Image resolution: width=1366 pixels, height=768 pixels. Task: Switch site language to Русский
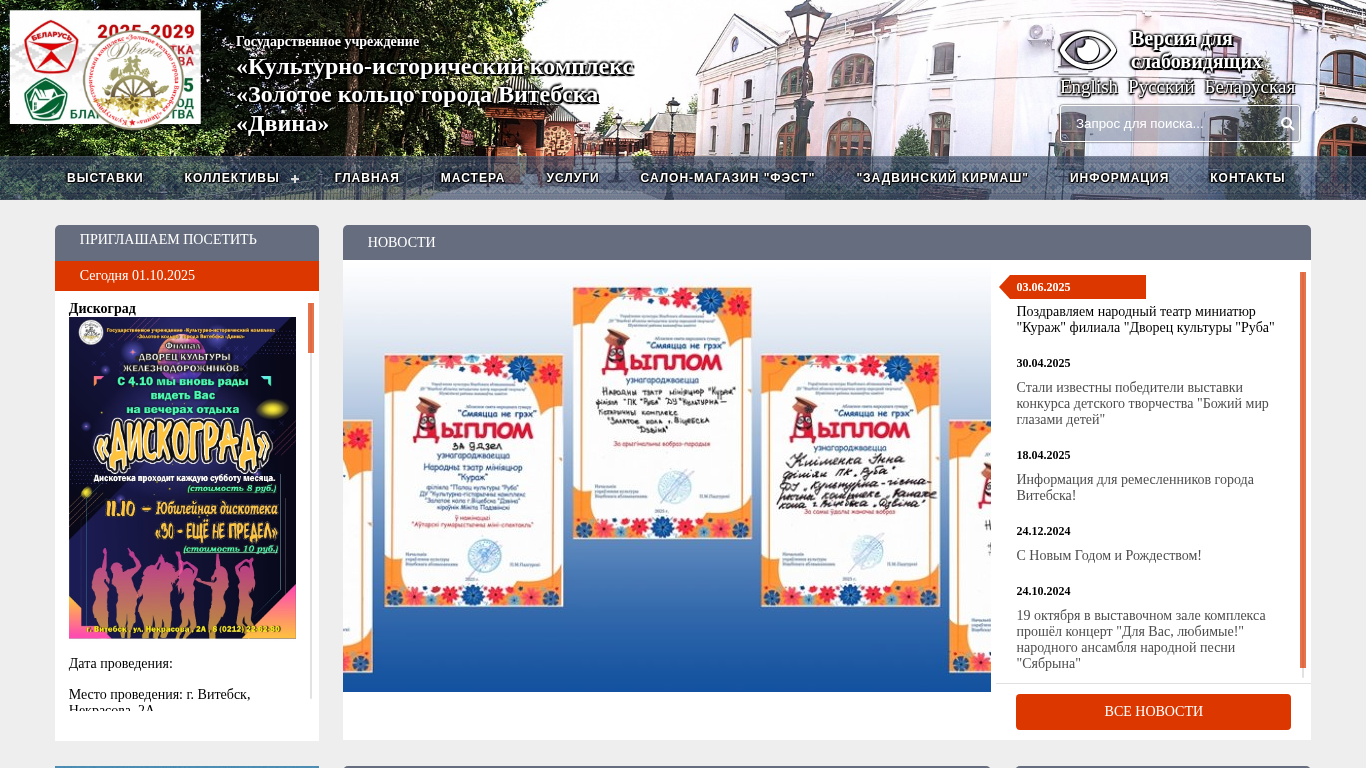pos(1161,87)
